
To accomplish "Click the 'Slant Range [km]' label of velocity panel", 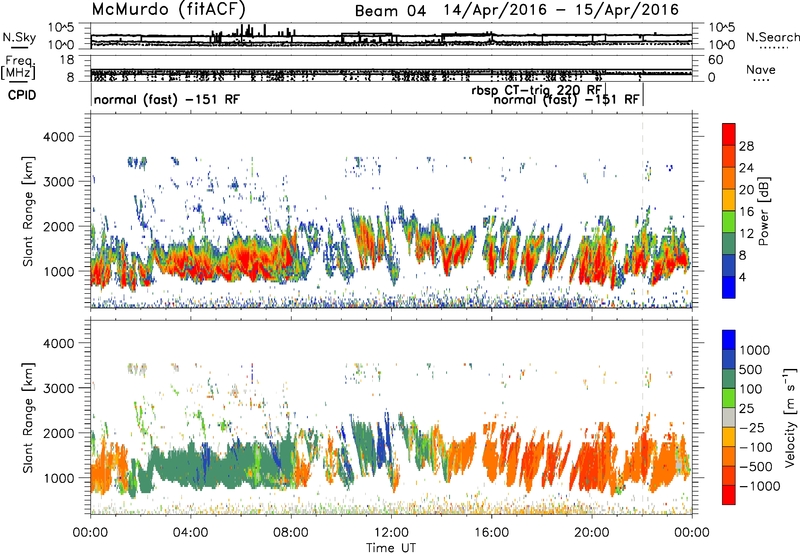I will (28, 417).
